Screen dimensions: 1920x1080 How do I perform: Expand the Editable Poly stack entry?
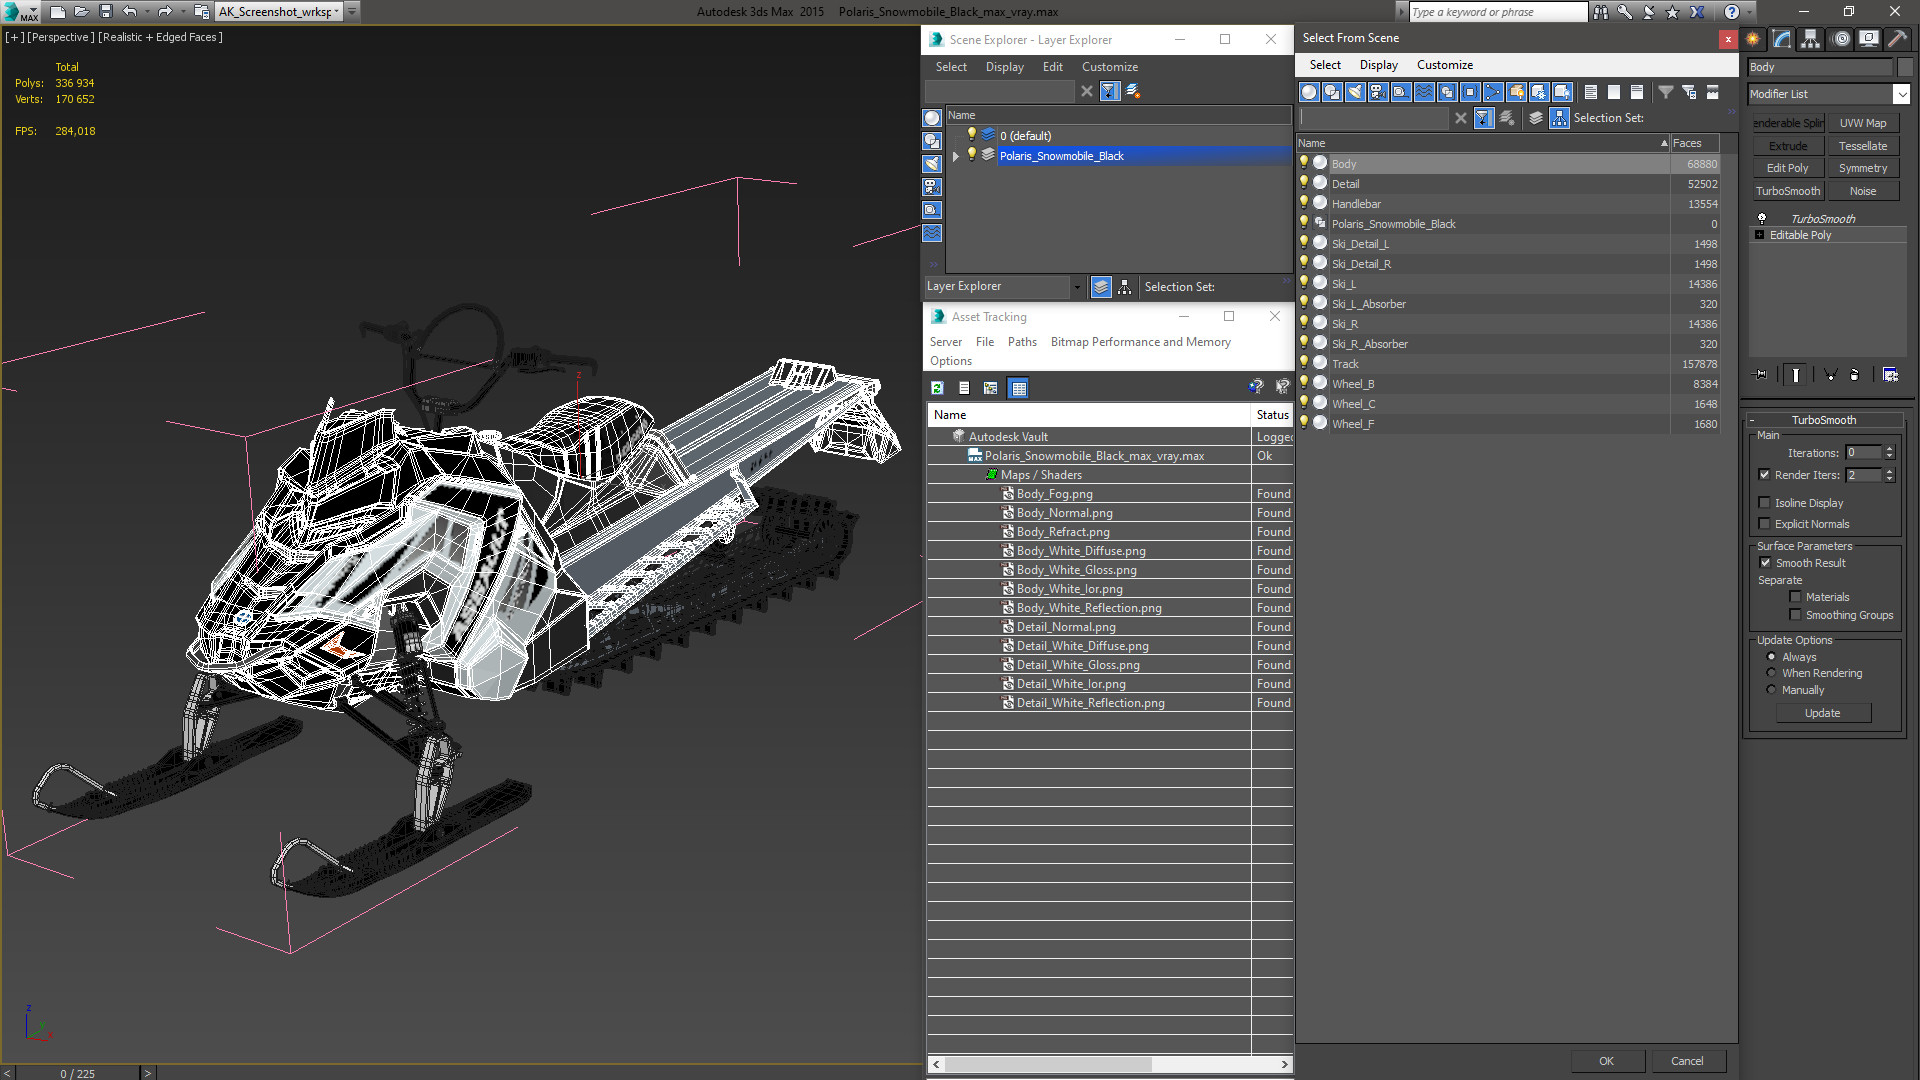(x=1759, y=235)
